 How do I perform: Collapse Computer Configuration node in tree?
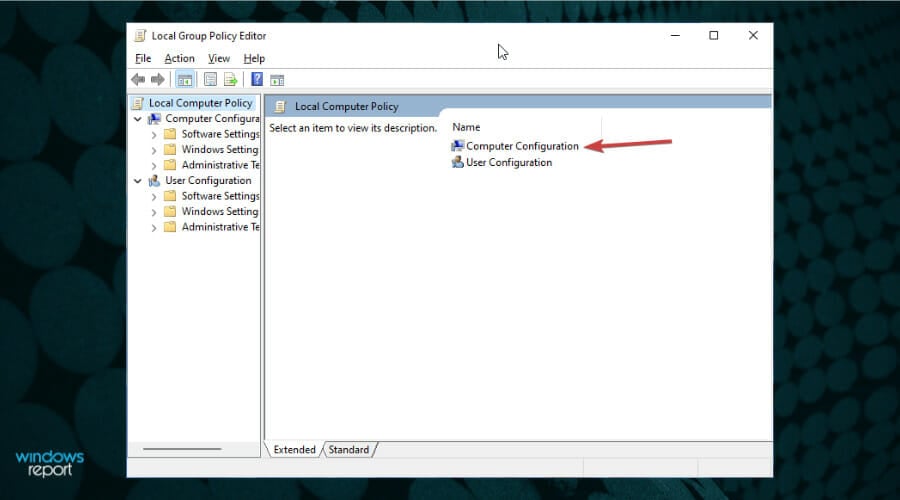(x=138, y=119)
